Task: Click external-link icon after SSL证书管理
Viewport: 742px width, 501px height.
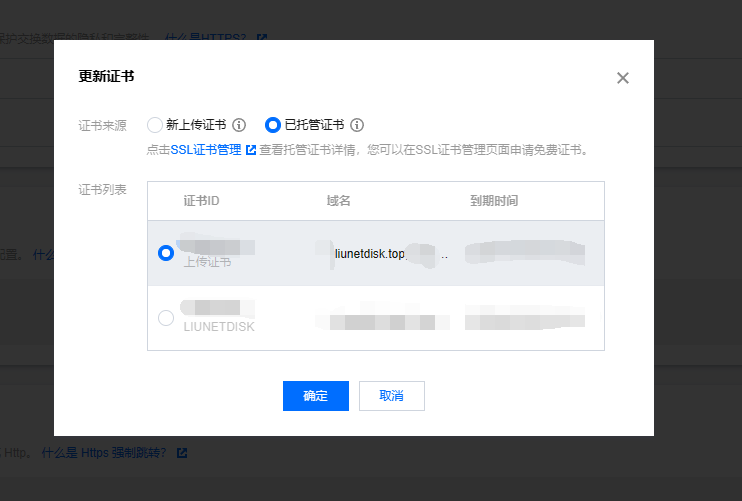Action: point(251,150)
